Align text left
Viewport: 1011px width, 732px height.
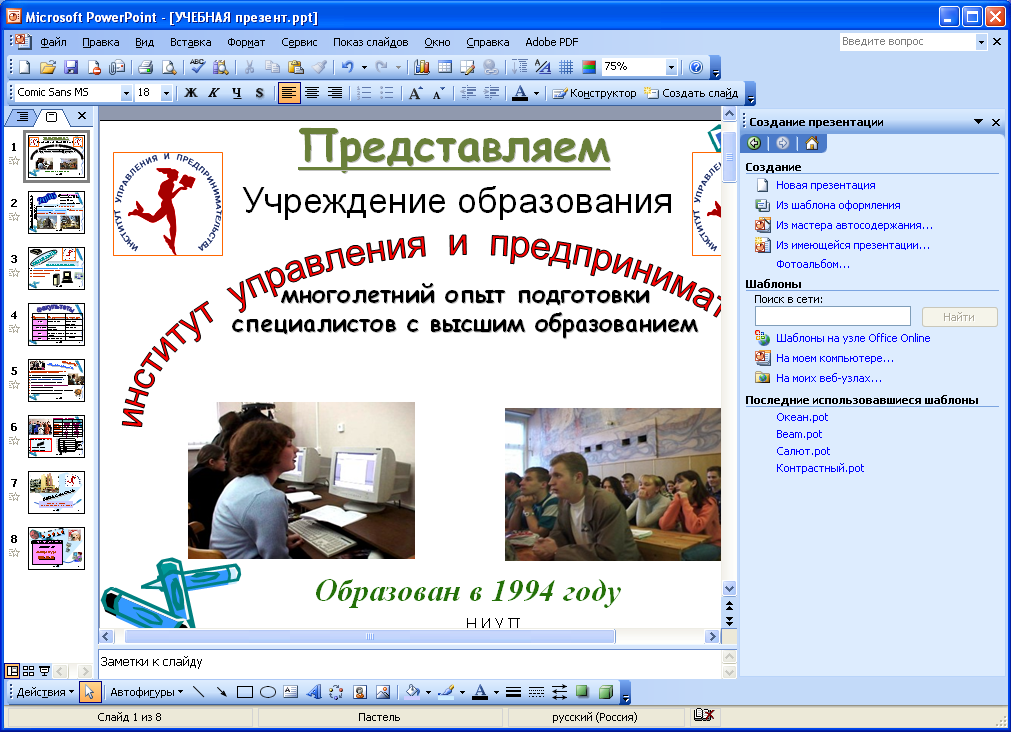coord(288,93)
